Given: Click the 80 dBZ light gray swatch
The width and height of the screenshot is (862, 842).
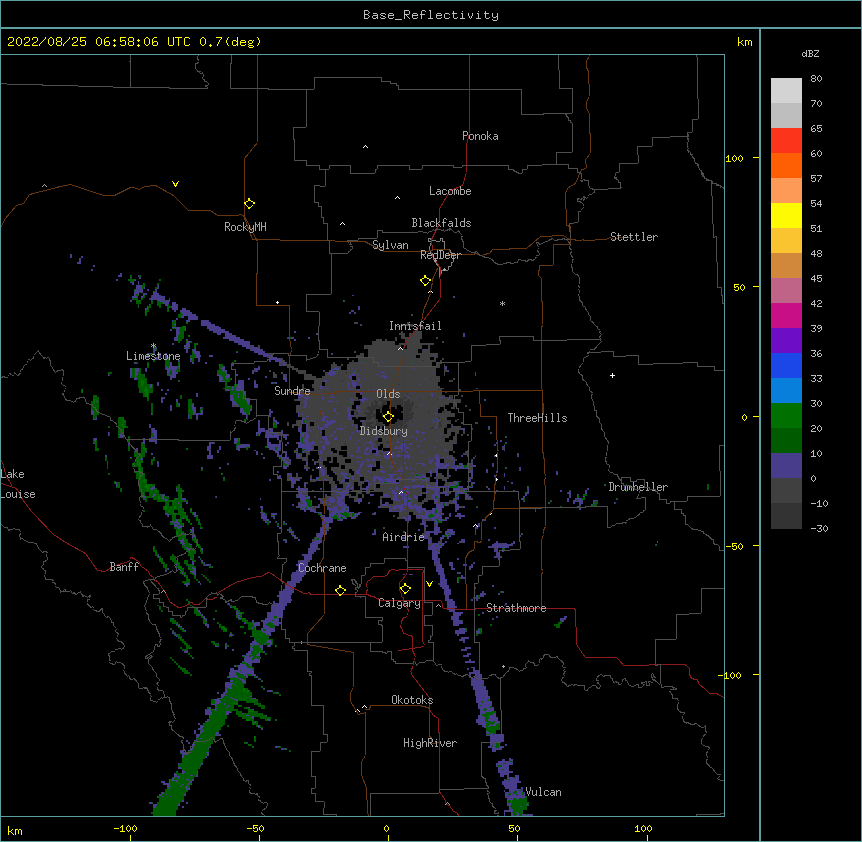Looking at the screenshot, I should point(786,91).
